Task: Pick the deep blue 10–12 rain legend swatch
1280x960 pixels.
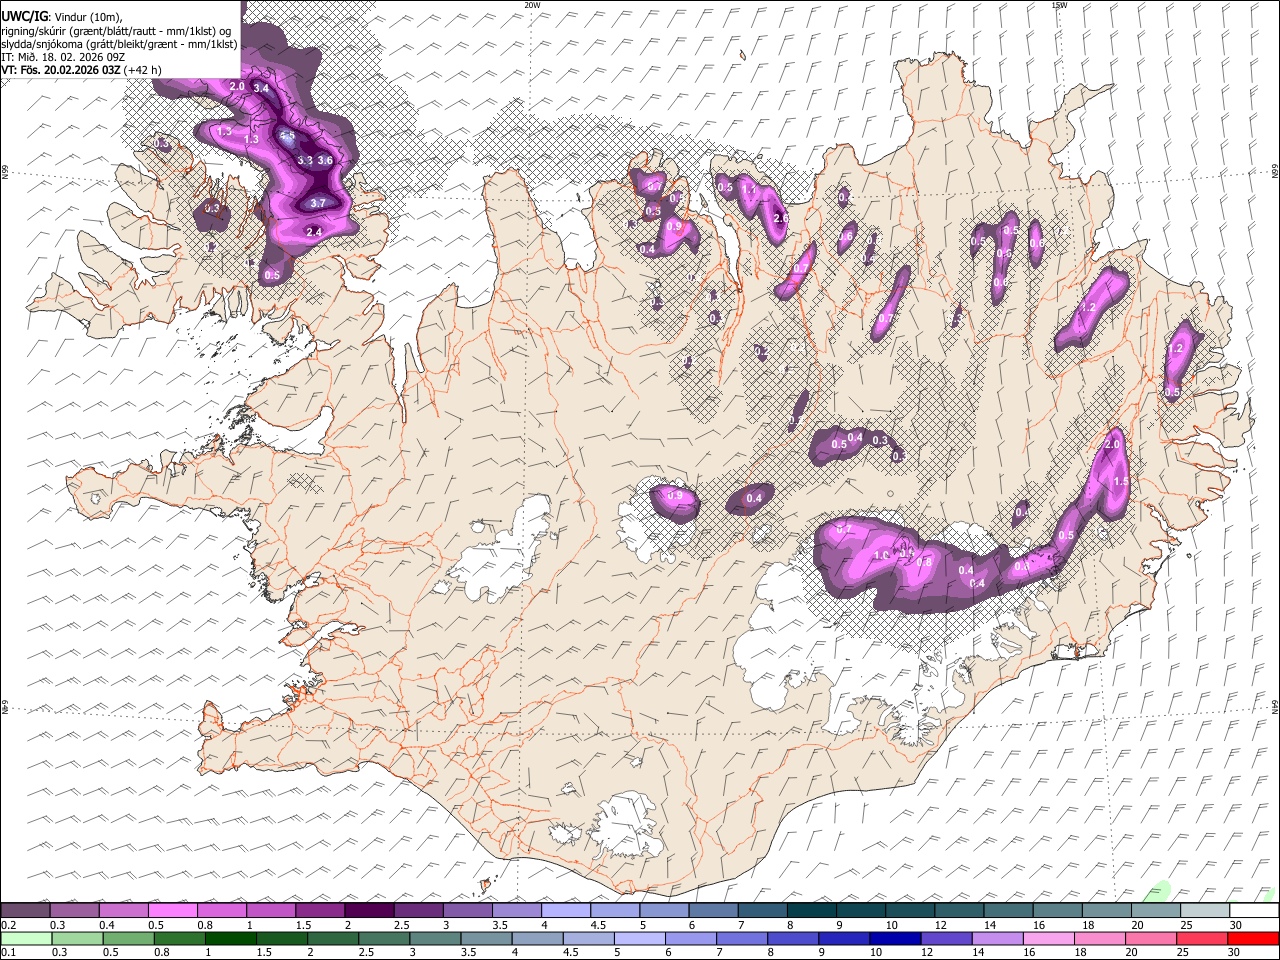Action: pos(894,939)
